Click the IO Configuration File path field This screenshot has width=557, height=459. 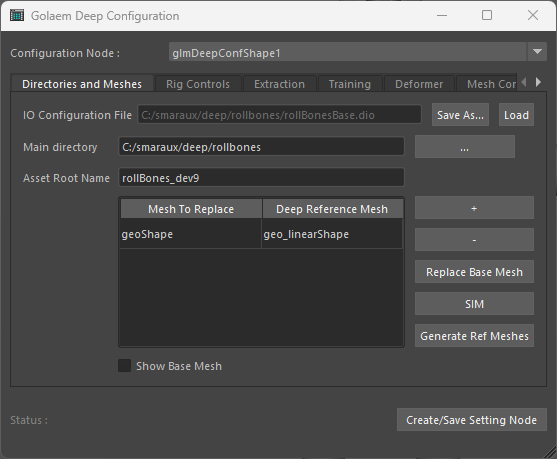(x=280, y=115)
